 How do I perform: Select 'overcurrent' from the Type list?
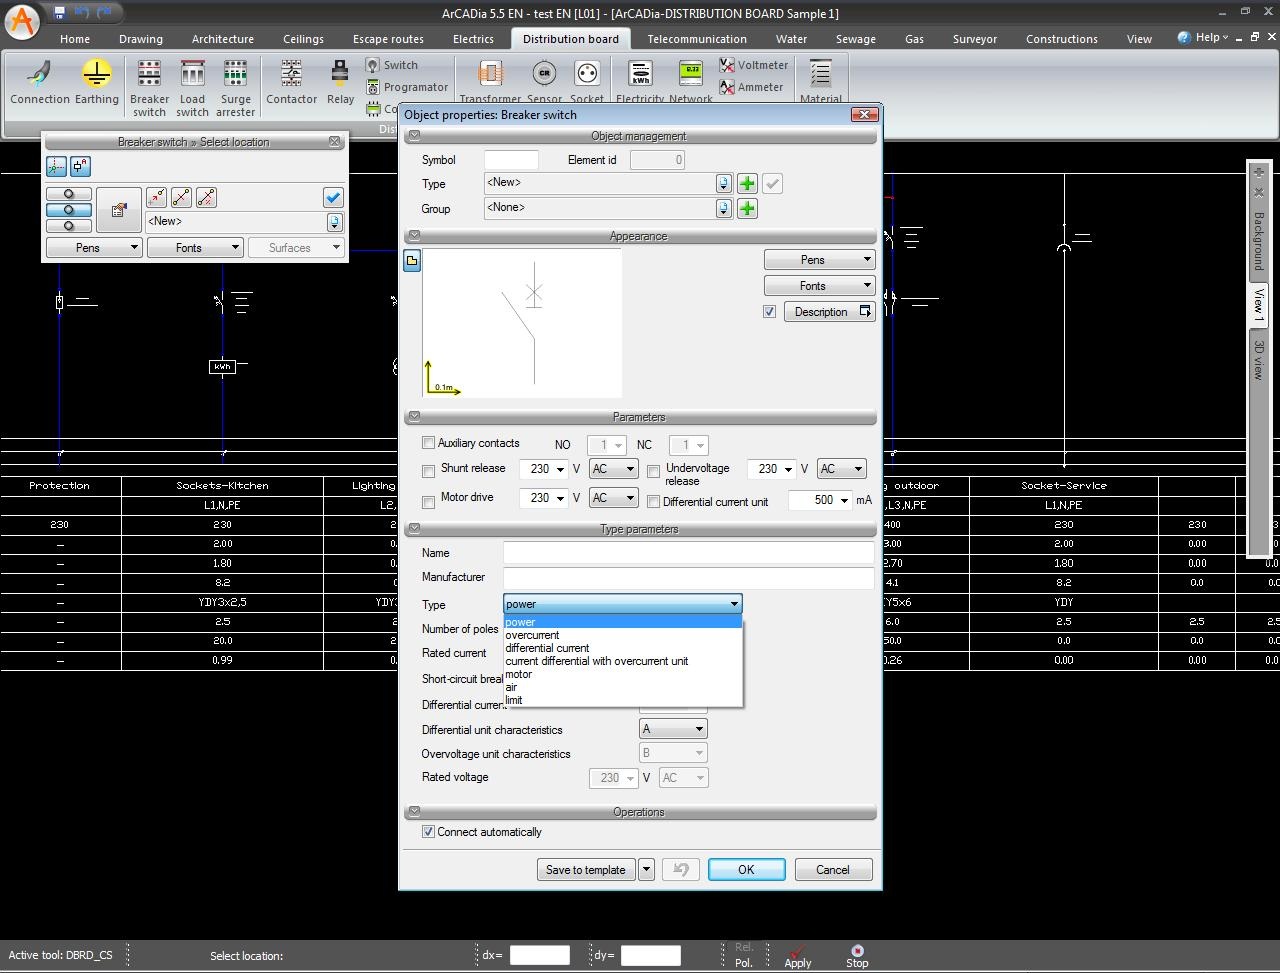532,635
